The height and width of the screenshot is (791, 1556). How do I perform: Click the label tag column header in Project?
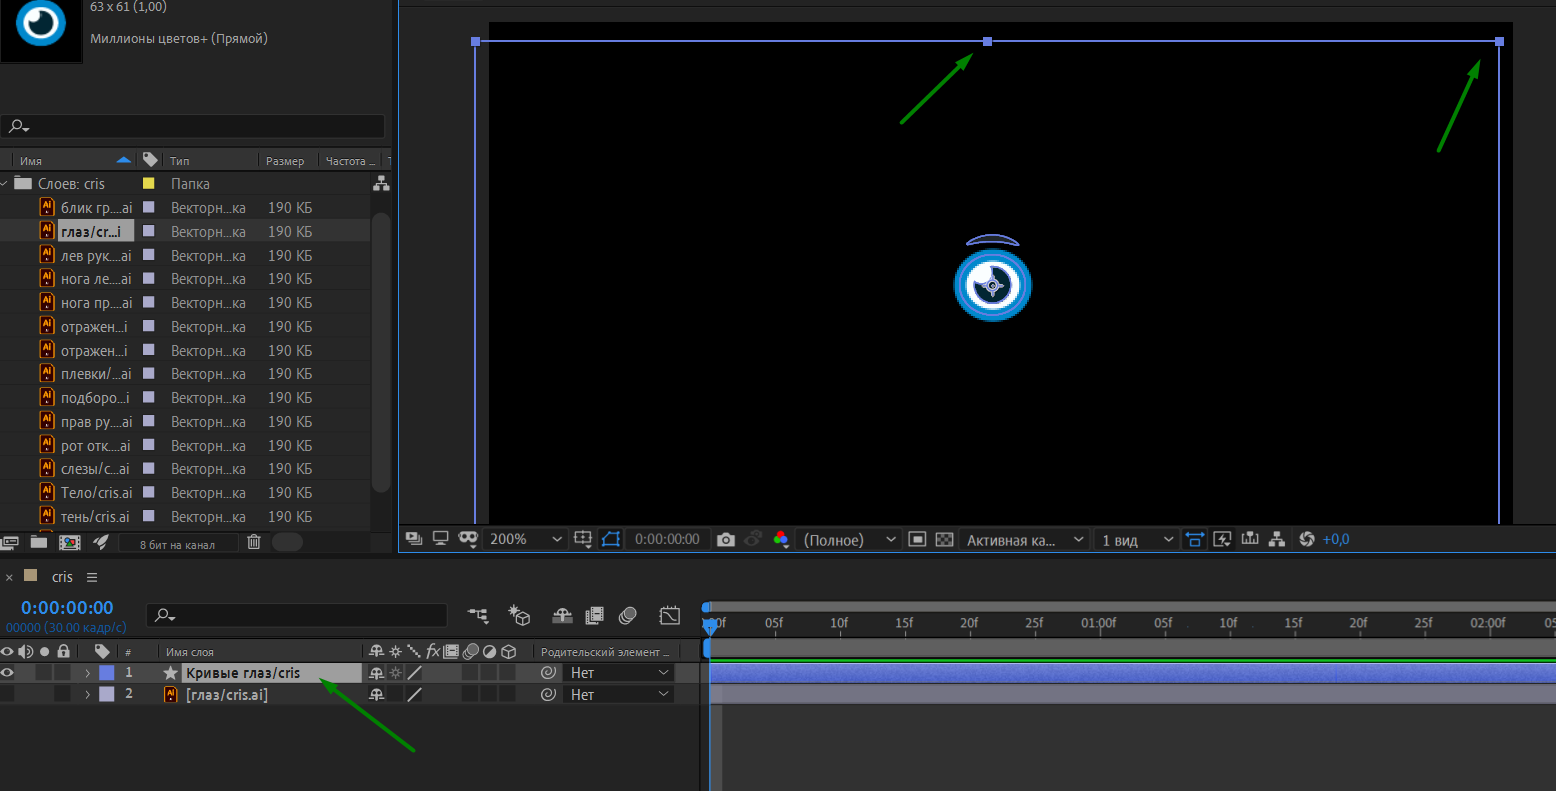[x=150, y=159]
